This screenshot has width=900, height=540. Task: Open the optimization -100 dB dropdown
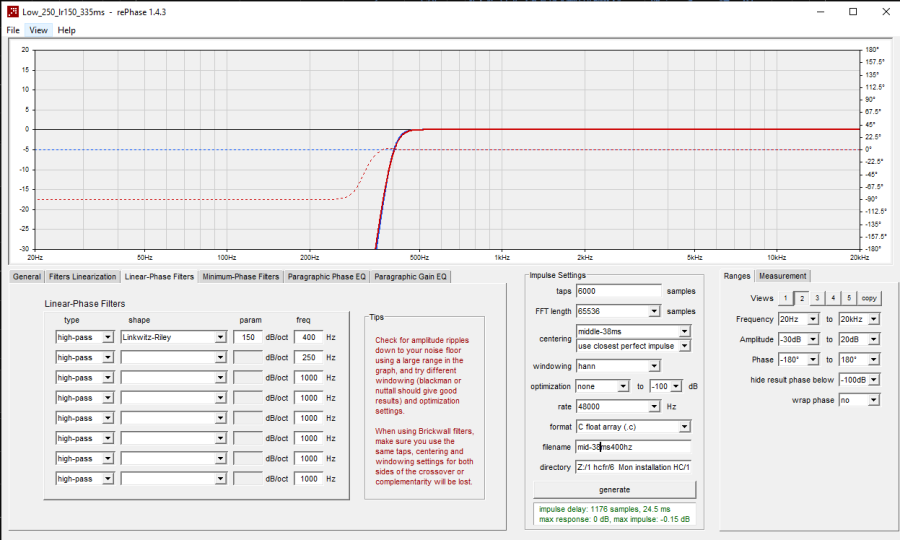pos(666,386)
